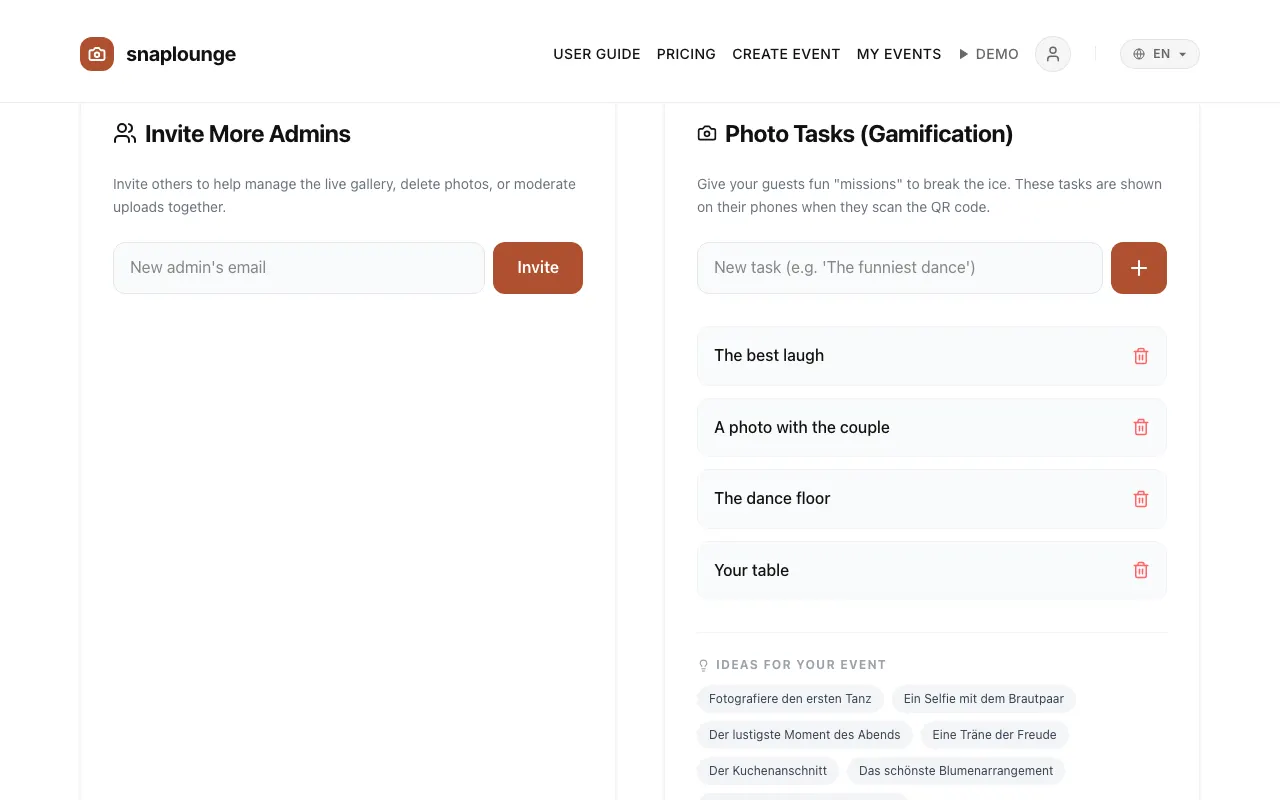Select 'A photo with the couple' text
This screenshot has width=1280, height=800.
(802, 427)
